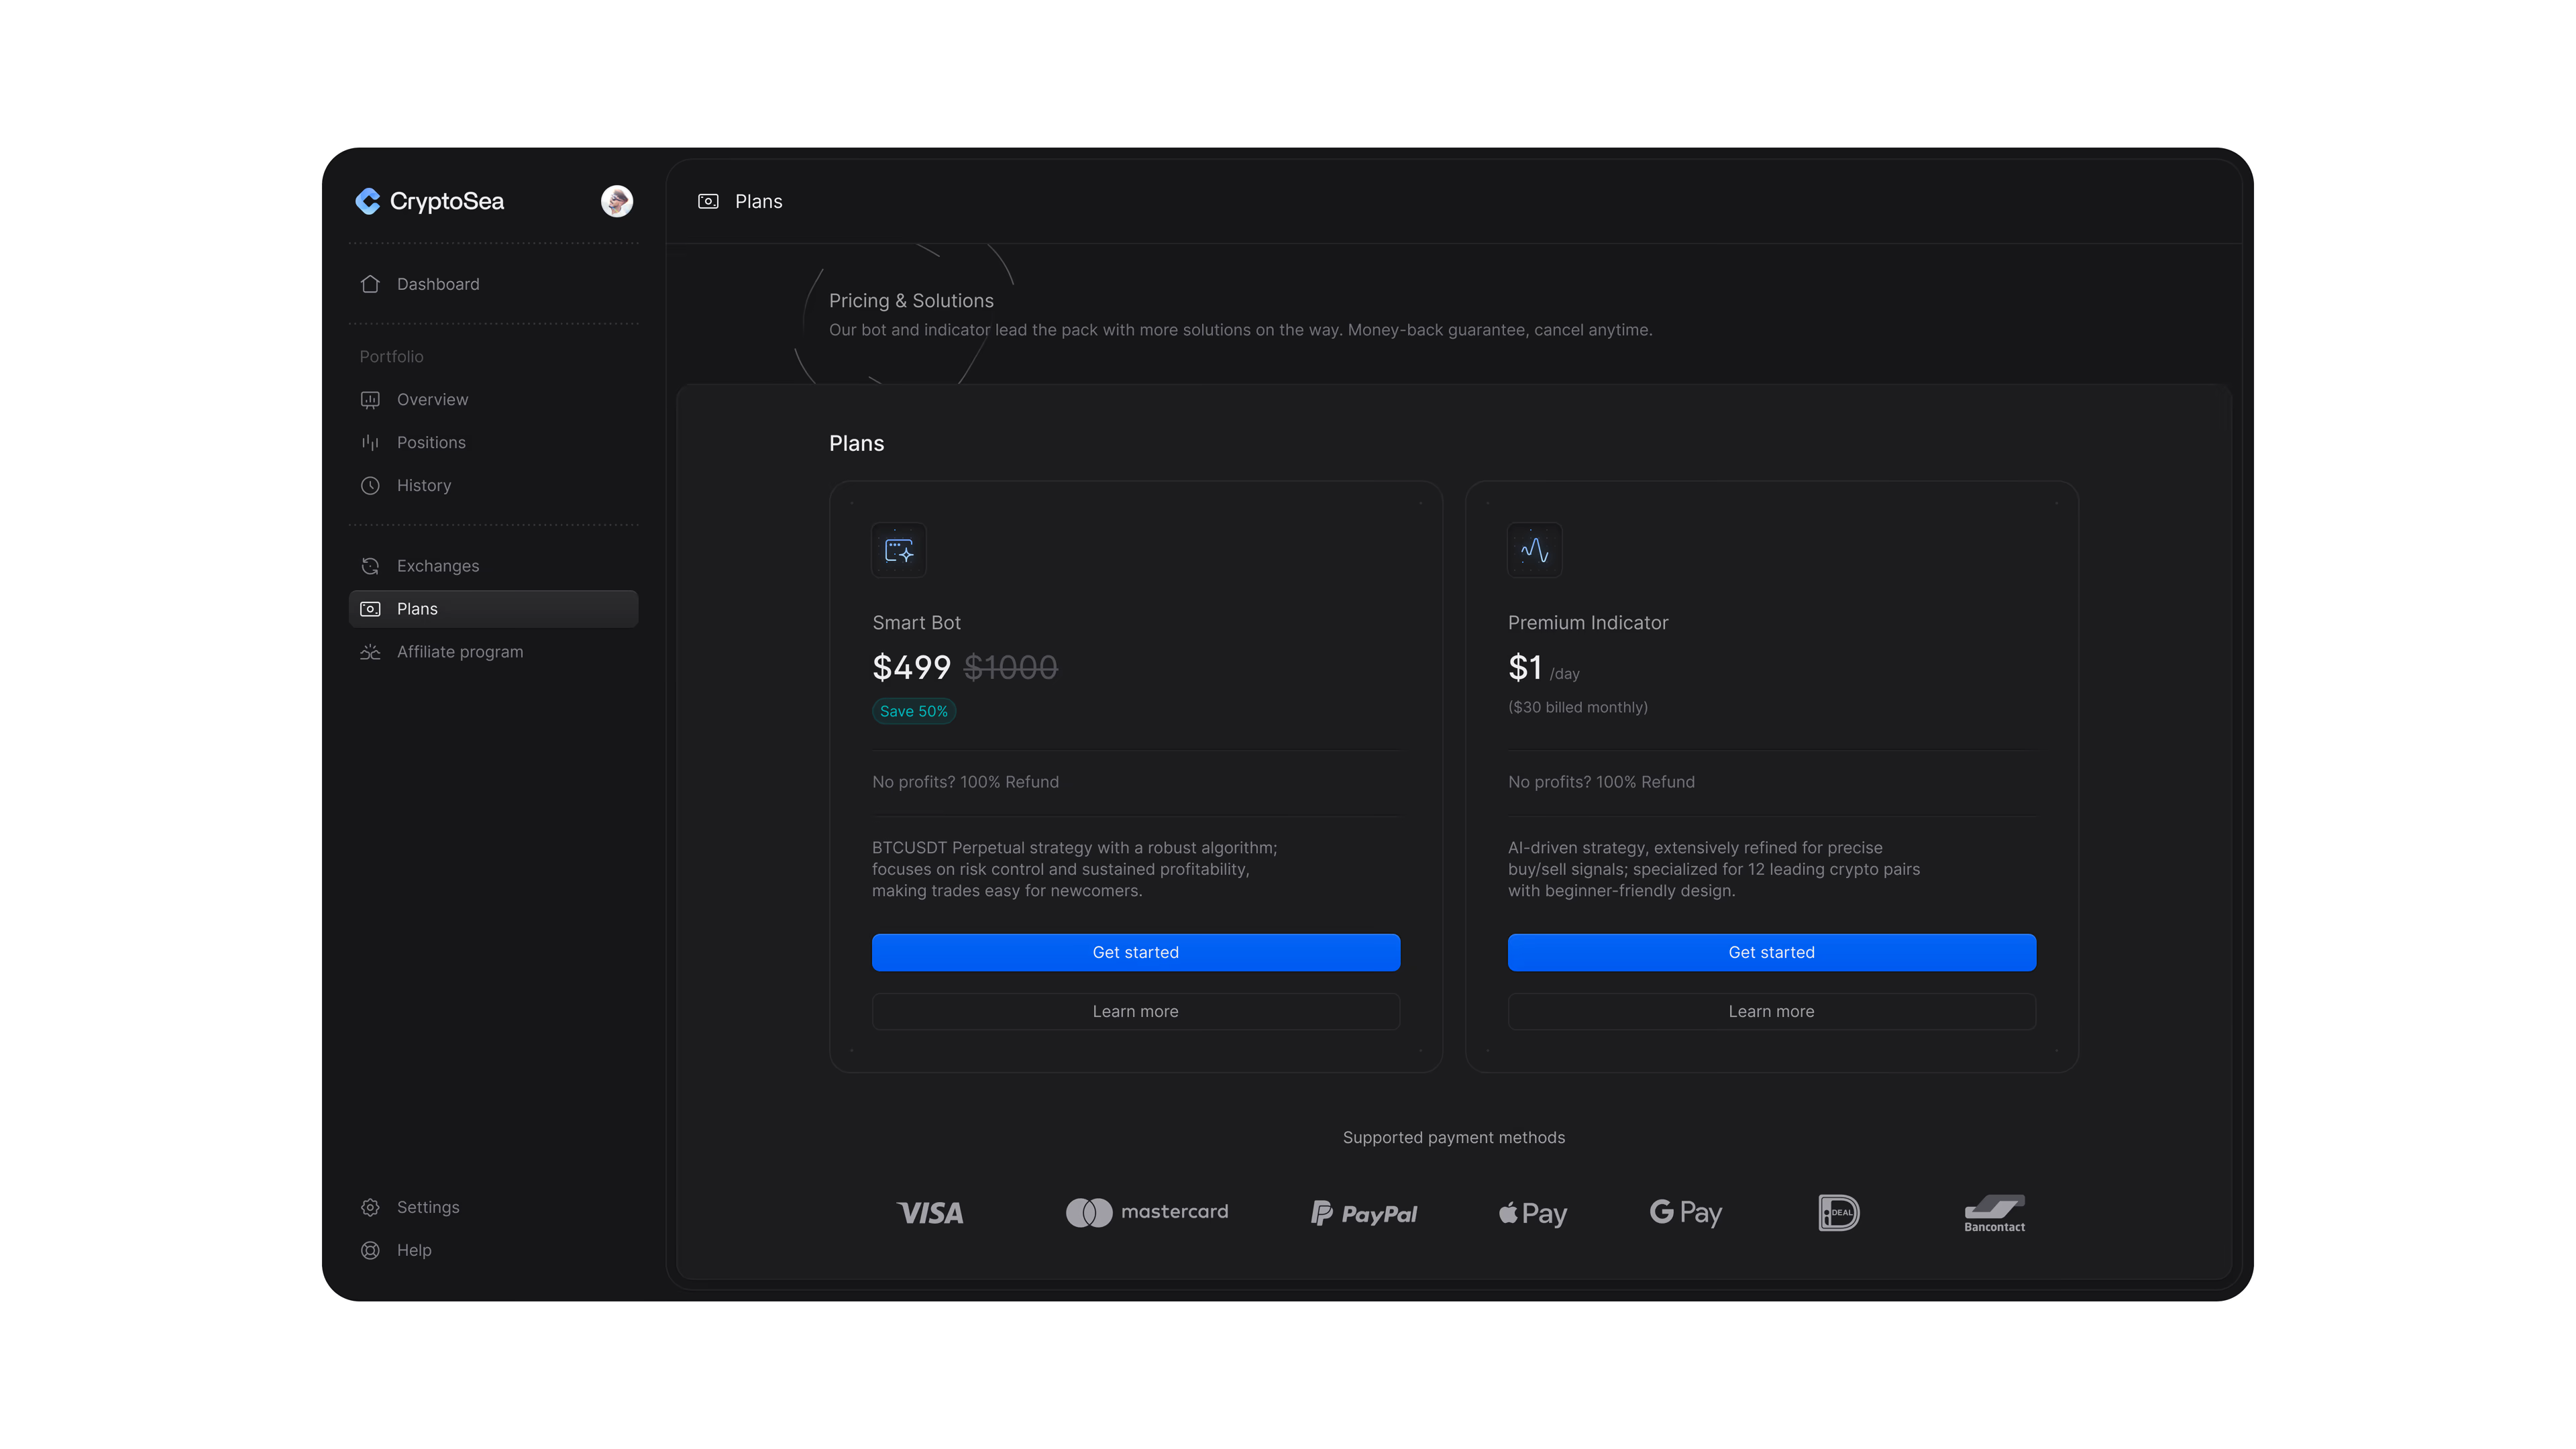Image resolution: width=2576 pixels, height=1449 pixels.
Task: Click the PayPal payment logo
Action: (x=1364, y=1213)
